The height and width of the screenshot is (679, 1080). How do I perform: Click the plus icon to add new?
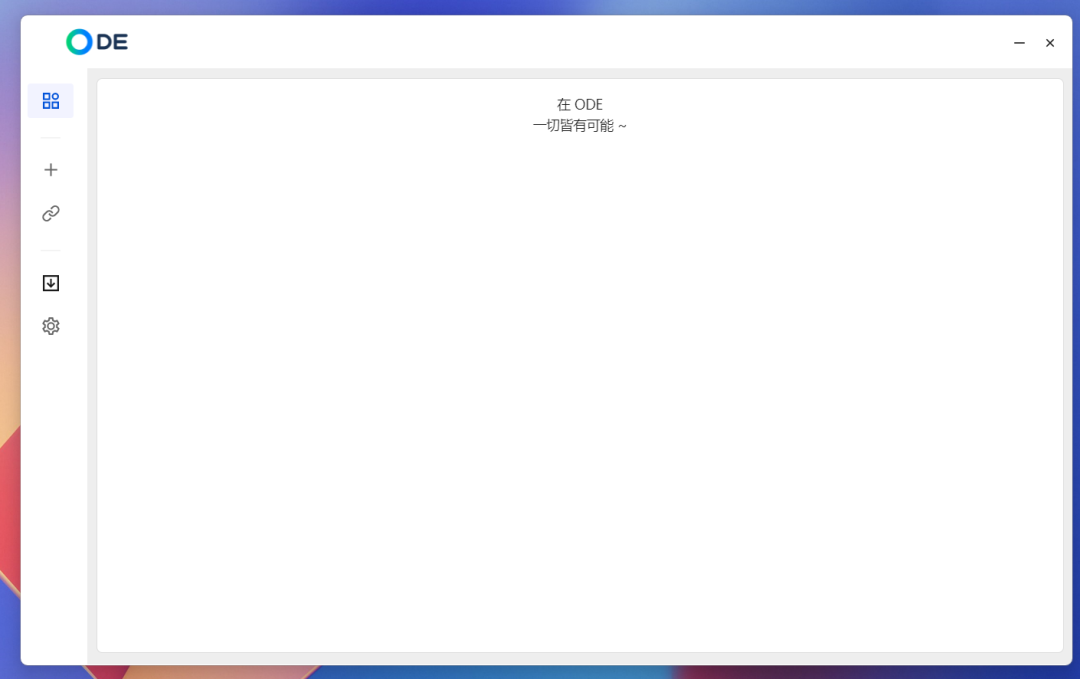51,170
